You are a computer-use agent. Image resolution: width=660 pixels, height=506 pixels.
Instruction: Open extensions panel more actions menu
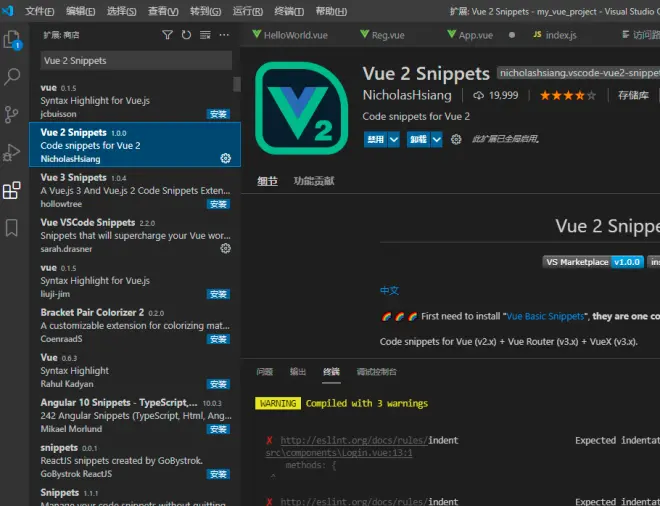224,35
